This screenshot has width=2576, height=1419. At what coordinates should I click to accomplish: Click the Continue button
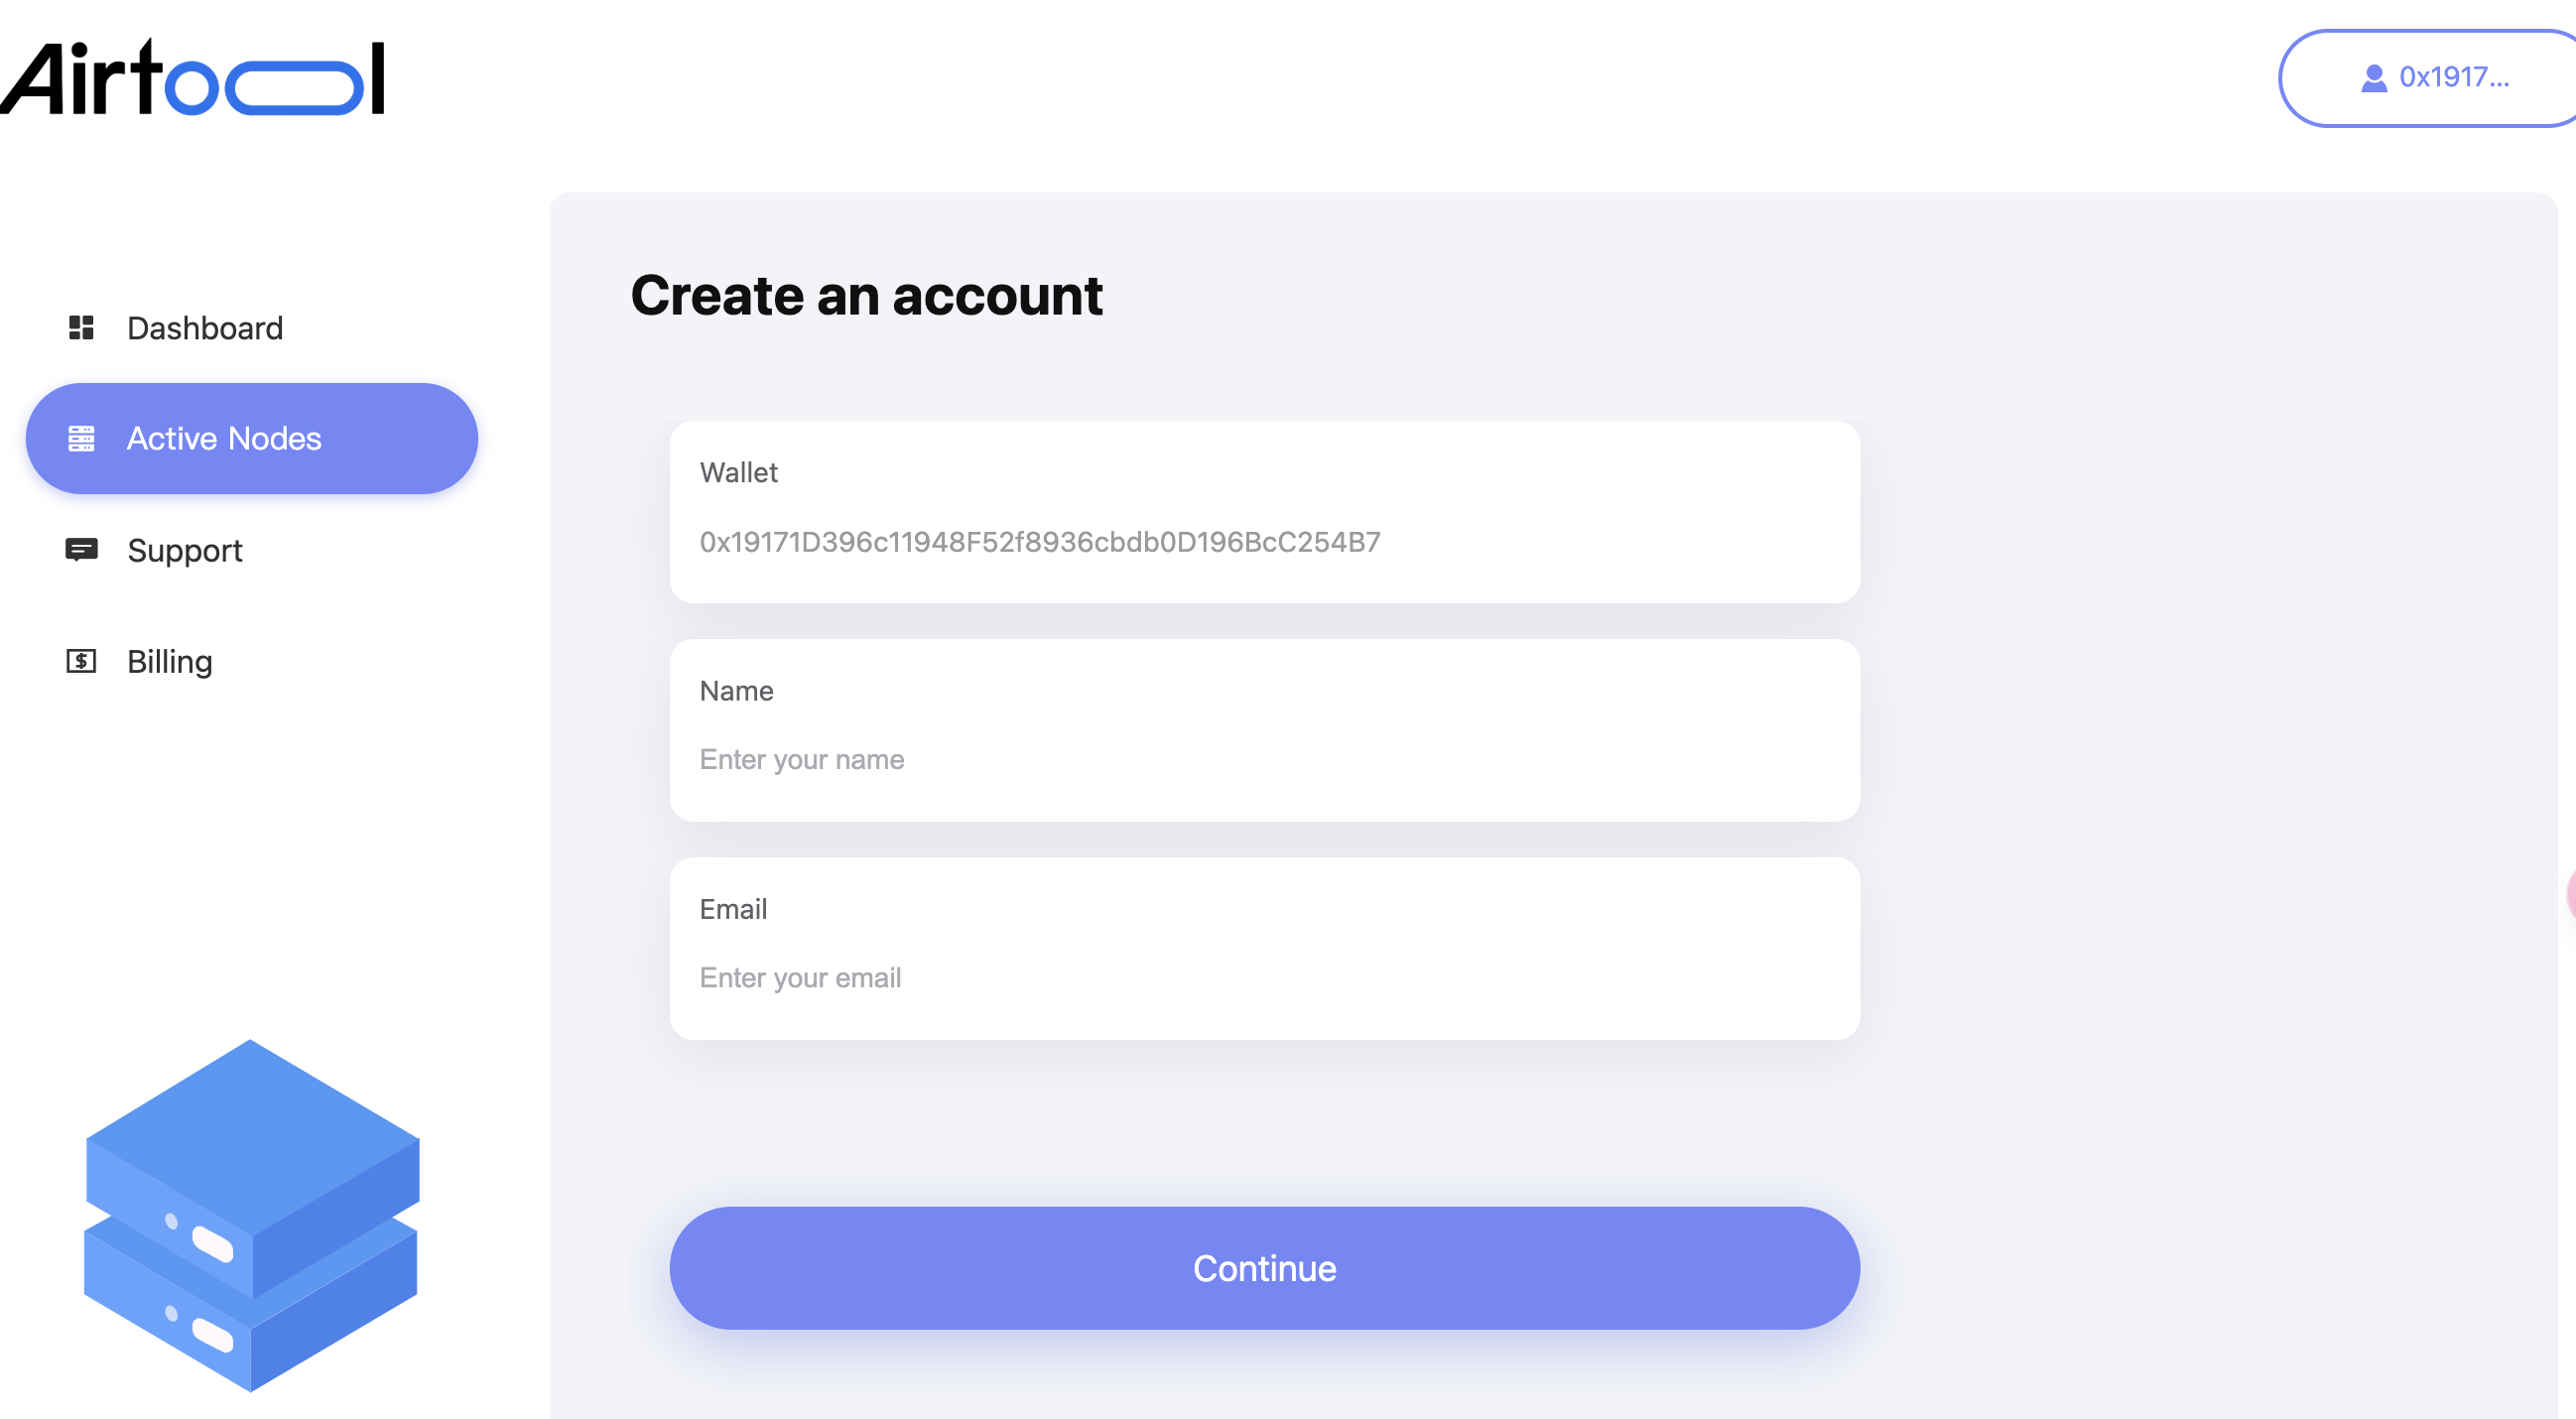(1264, 1268)
